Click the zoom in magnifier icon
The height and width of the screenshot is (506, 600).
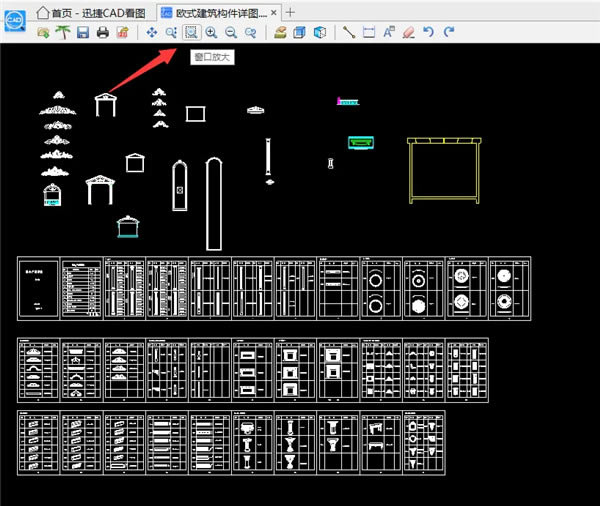click(x=211, y=33)
